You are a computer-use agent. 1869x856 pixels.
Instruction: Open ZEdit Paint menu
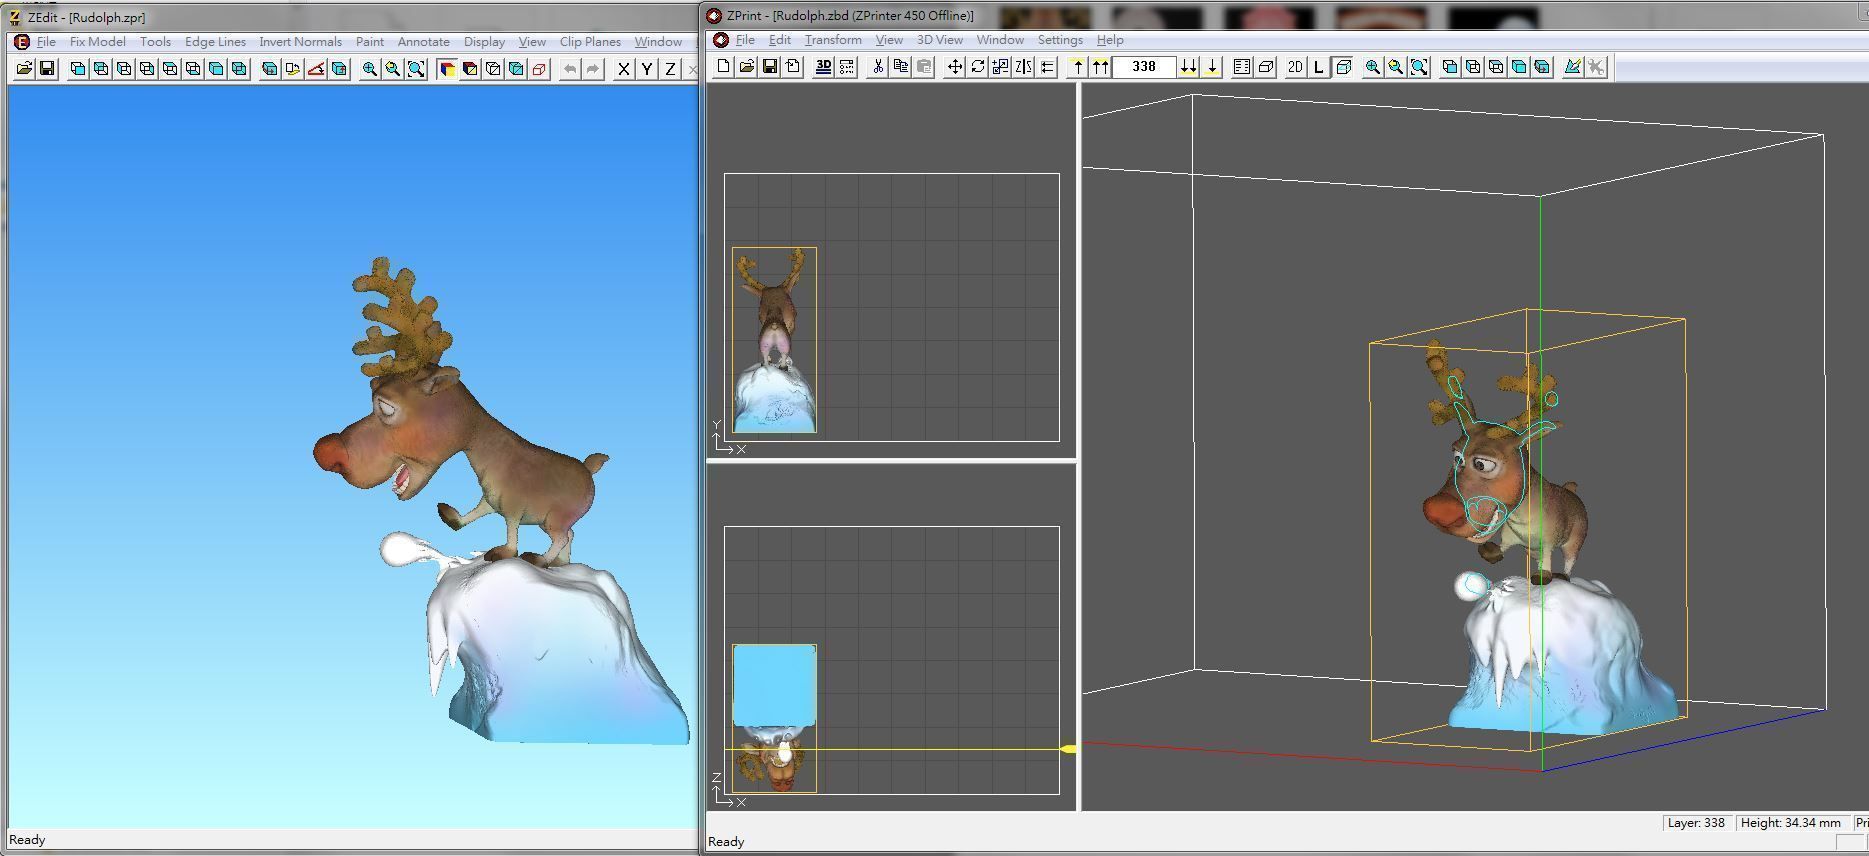pyautogui.click(x=370, y=41)
